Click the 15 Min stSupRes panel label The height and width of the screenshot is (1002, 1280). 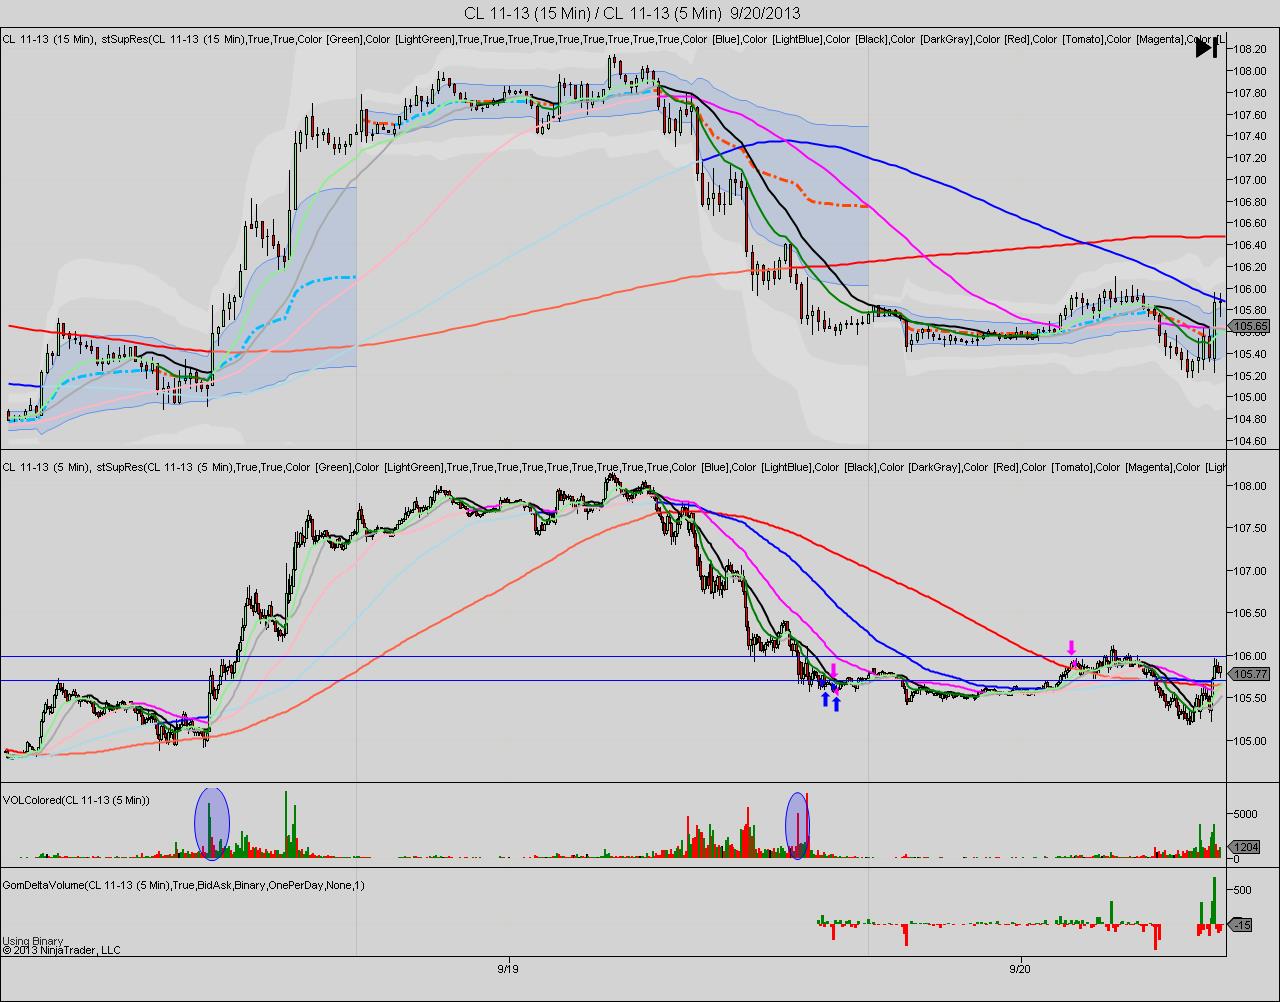pyautogui.click(x=612, y=39)
